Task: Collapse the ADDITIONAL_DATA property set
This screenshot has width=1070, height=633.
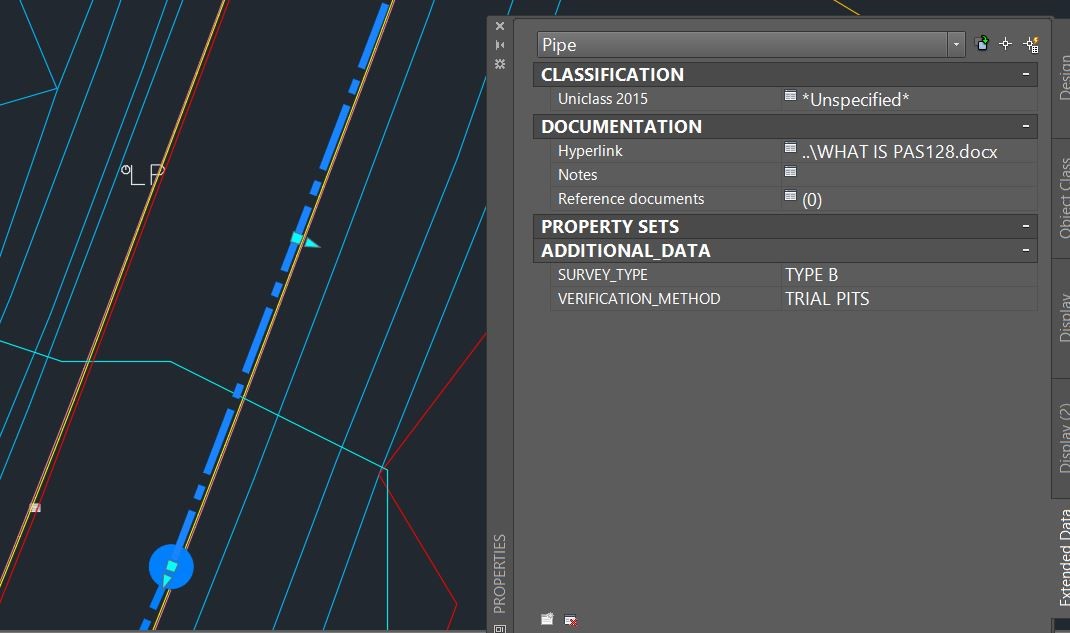Action: (1026, 250)
